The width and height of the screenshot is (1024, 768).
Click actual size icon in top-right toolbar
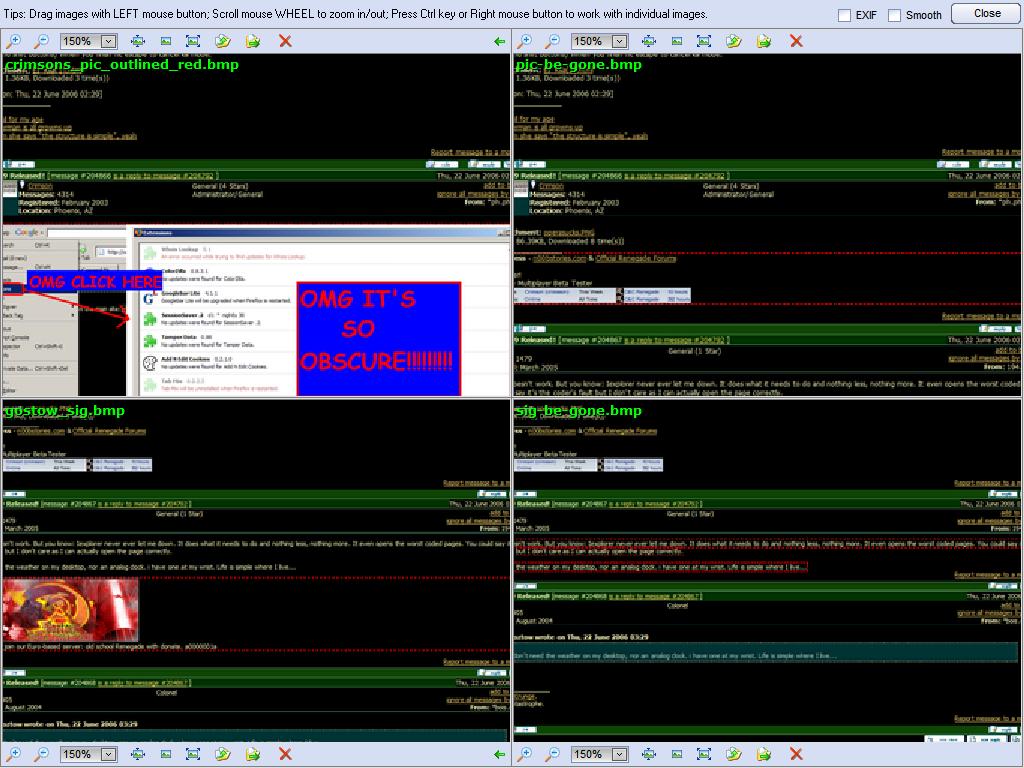pos(677,41)
